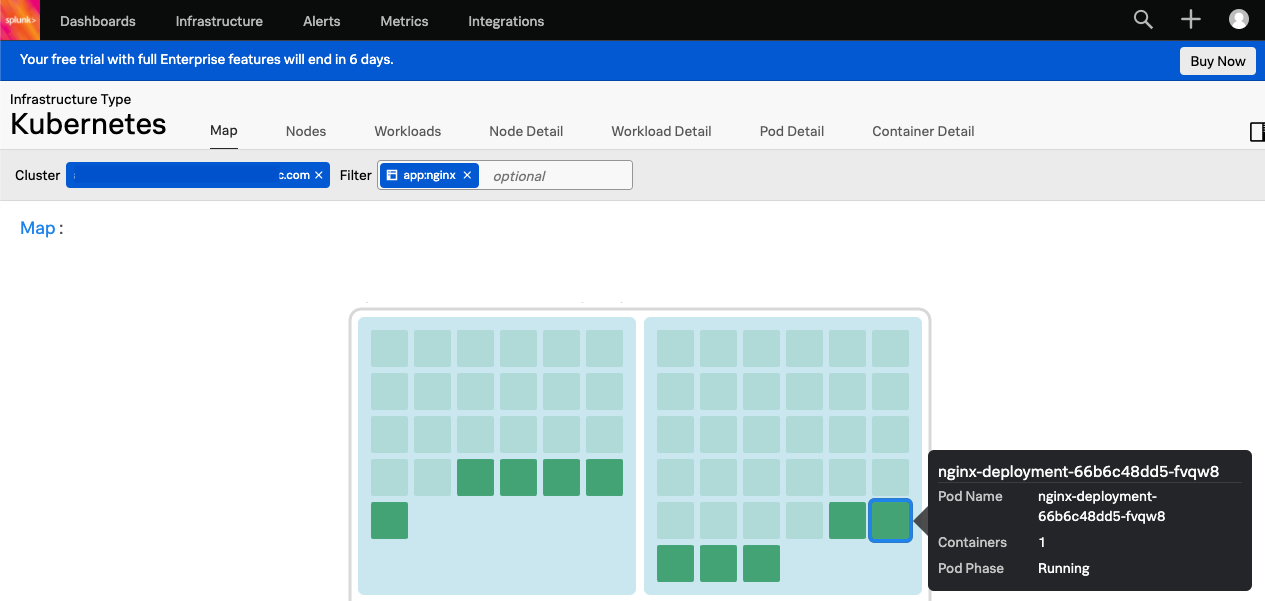
Task: Open the Dashboards menu
Action: coord(97,21)
